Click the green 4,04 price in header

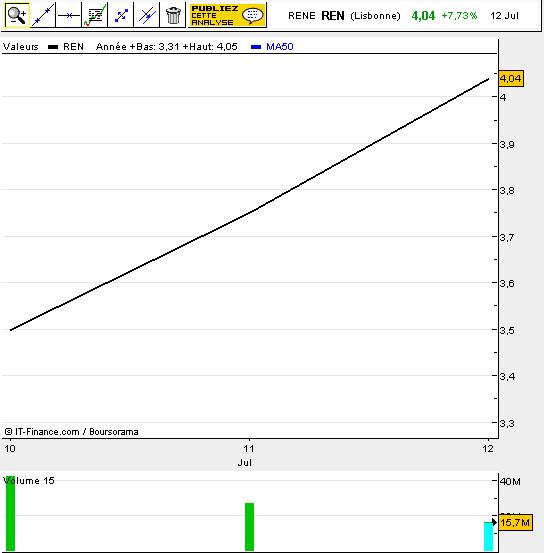(x=423, y=16)
